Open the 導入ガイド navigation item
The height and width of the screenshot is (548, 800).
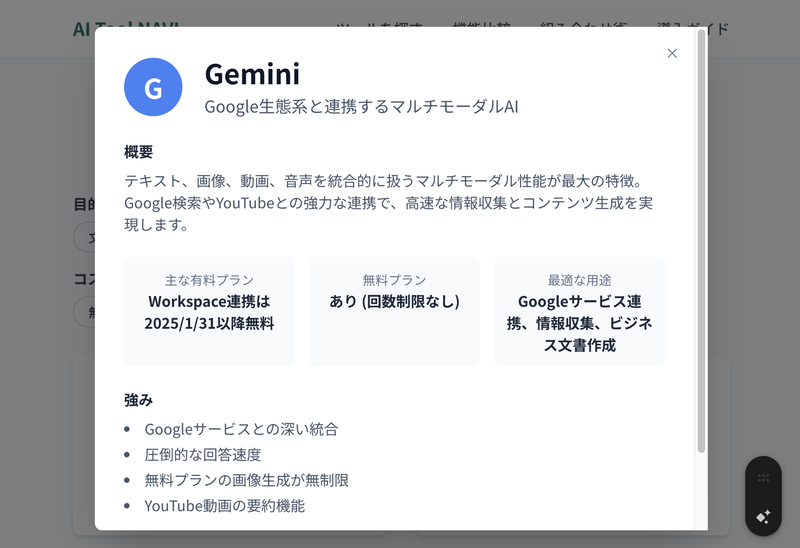[693, 28]
